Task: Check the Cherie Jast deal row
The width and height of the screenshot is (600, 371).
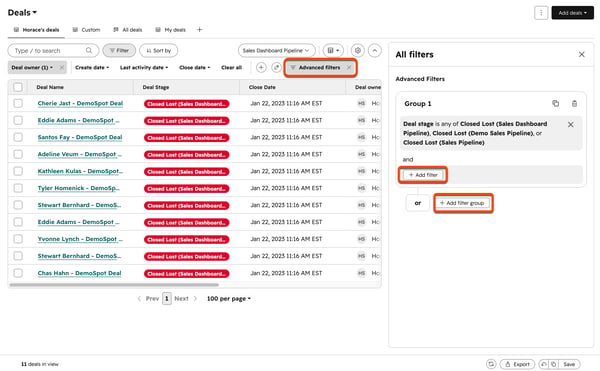Action: 18,103
